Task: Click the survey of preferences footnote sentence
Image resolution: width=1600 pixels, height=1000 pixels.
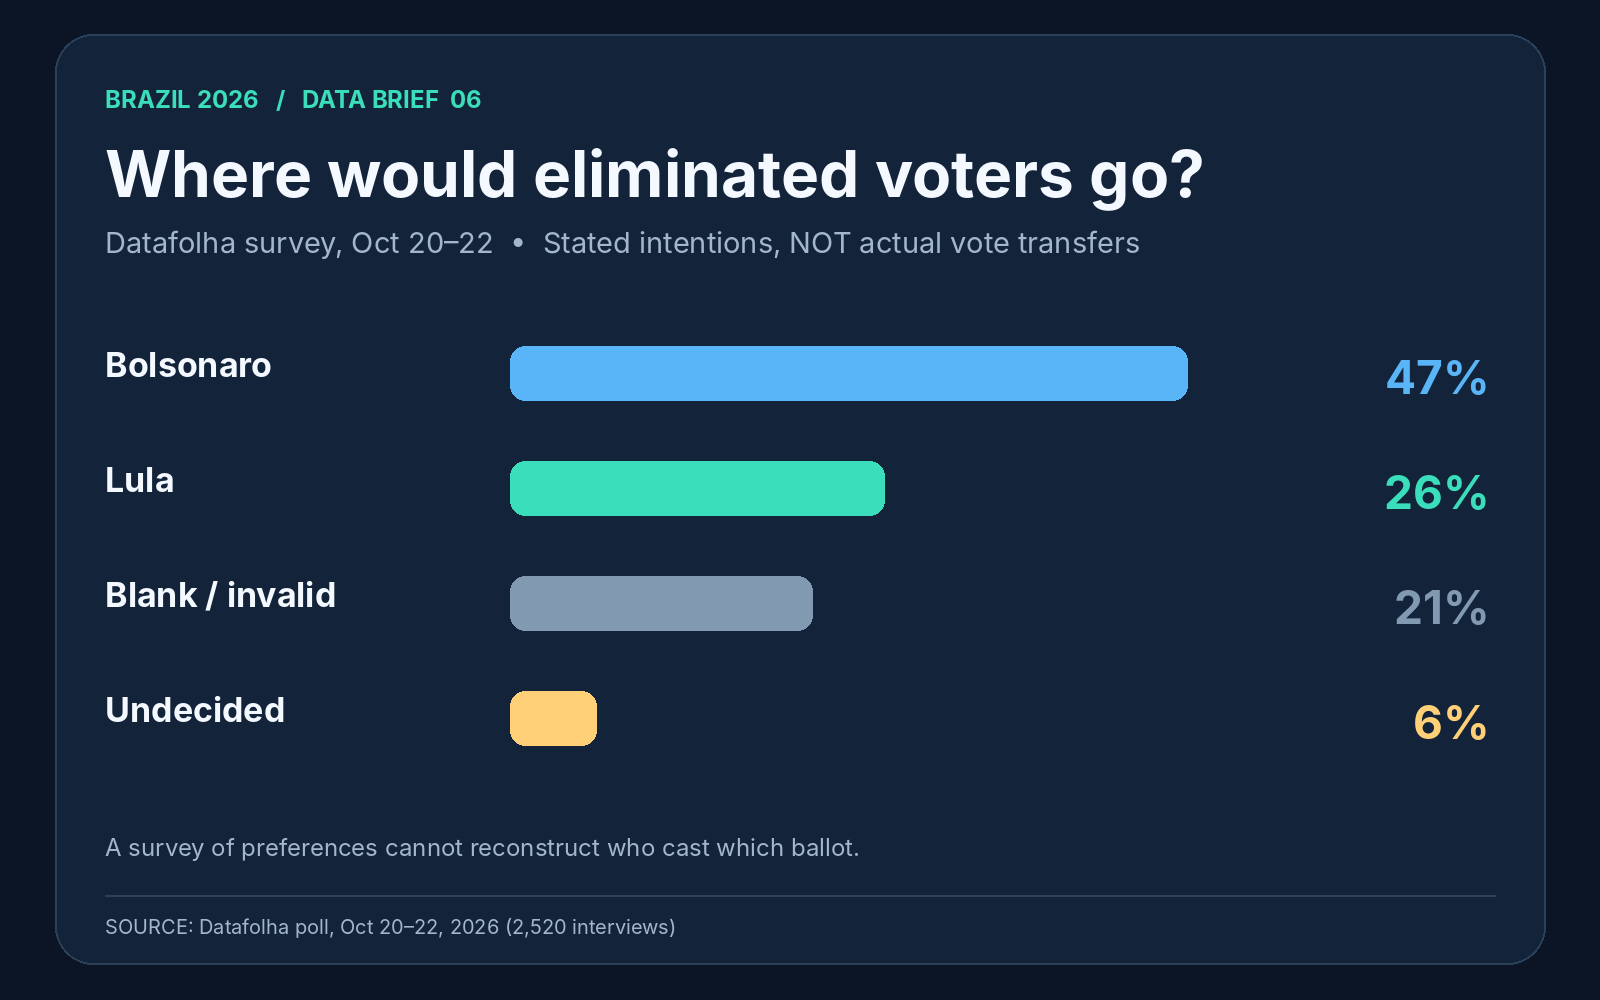Action: click(x=482, y=848)
